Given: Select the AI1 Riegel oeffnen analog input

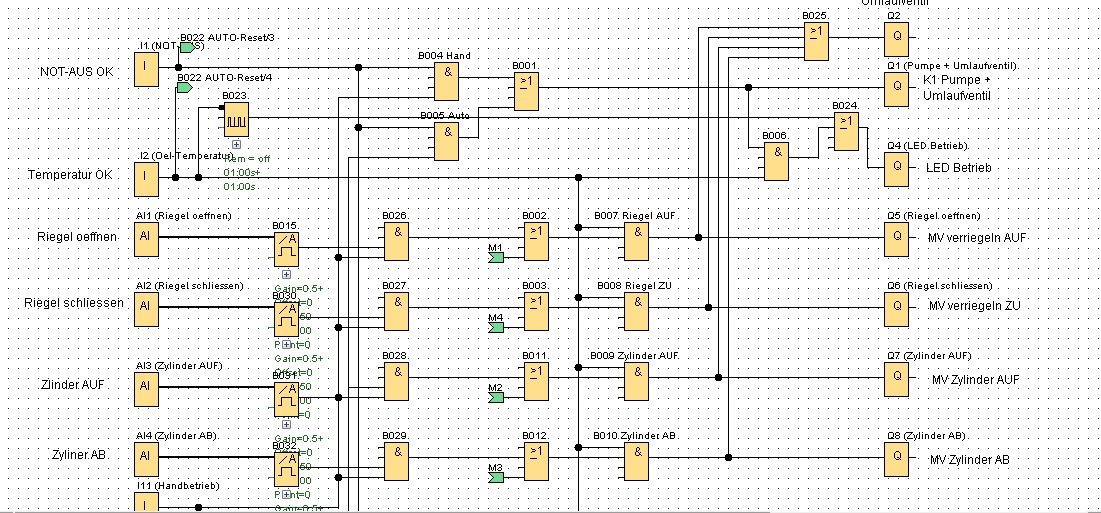Looking at the screenshot, I should point(146,237).
